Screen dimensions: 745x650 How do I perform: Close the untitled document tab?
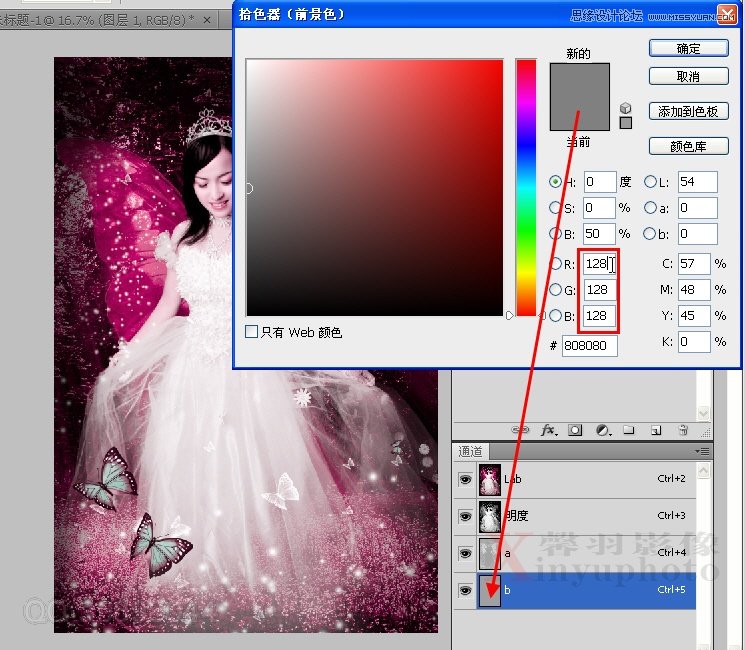(x=207, y=20)
